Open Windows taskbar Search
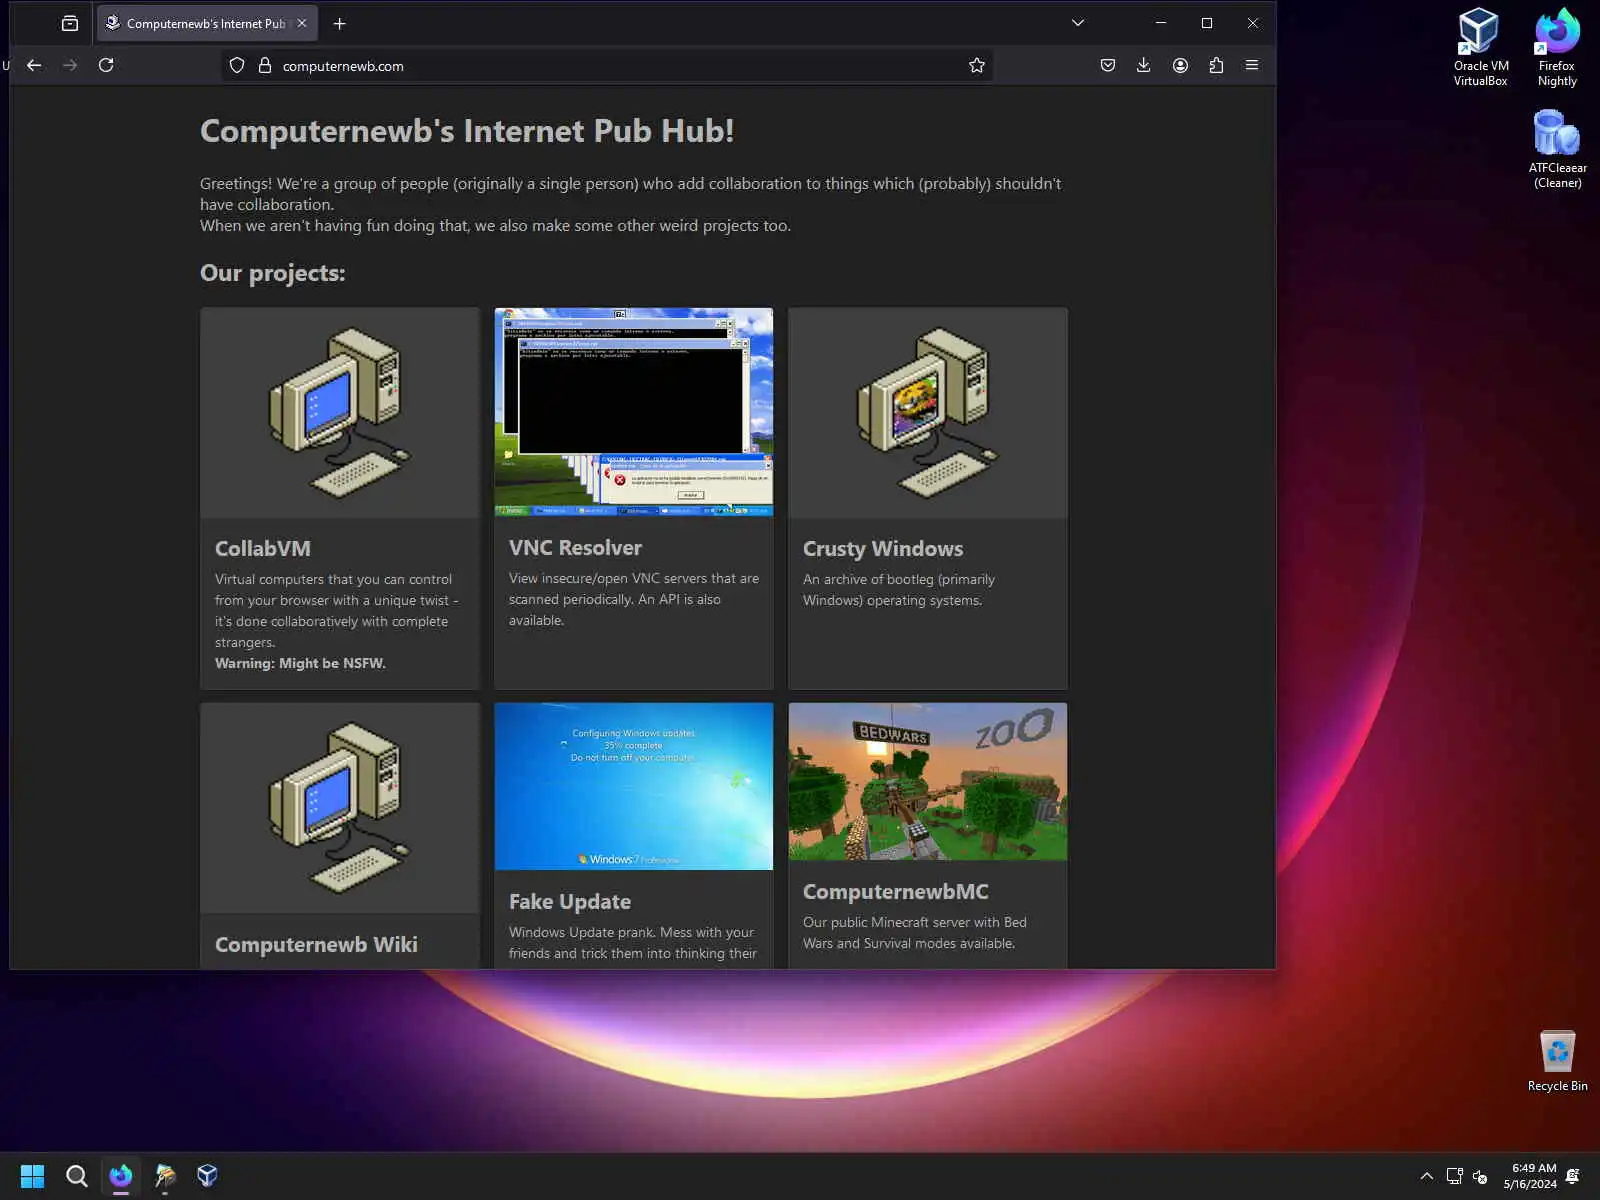Image resolution: width=1600 pixels, height=1200 pixels. [76, 1176]
